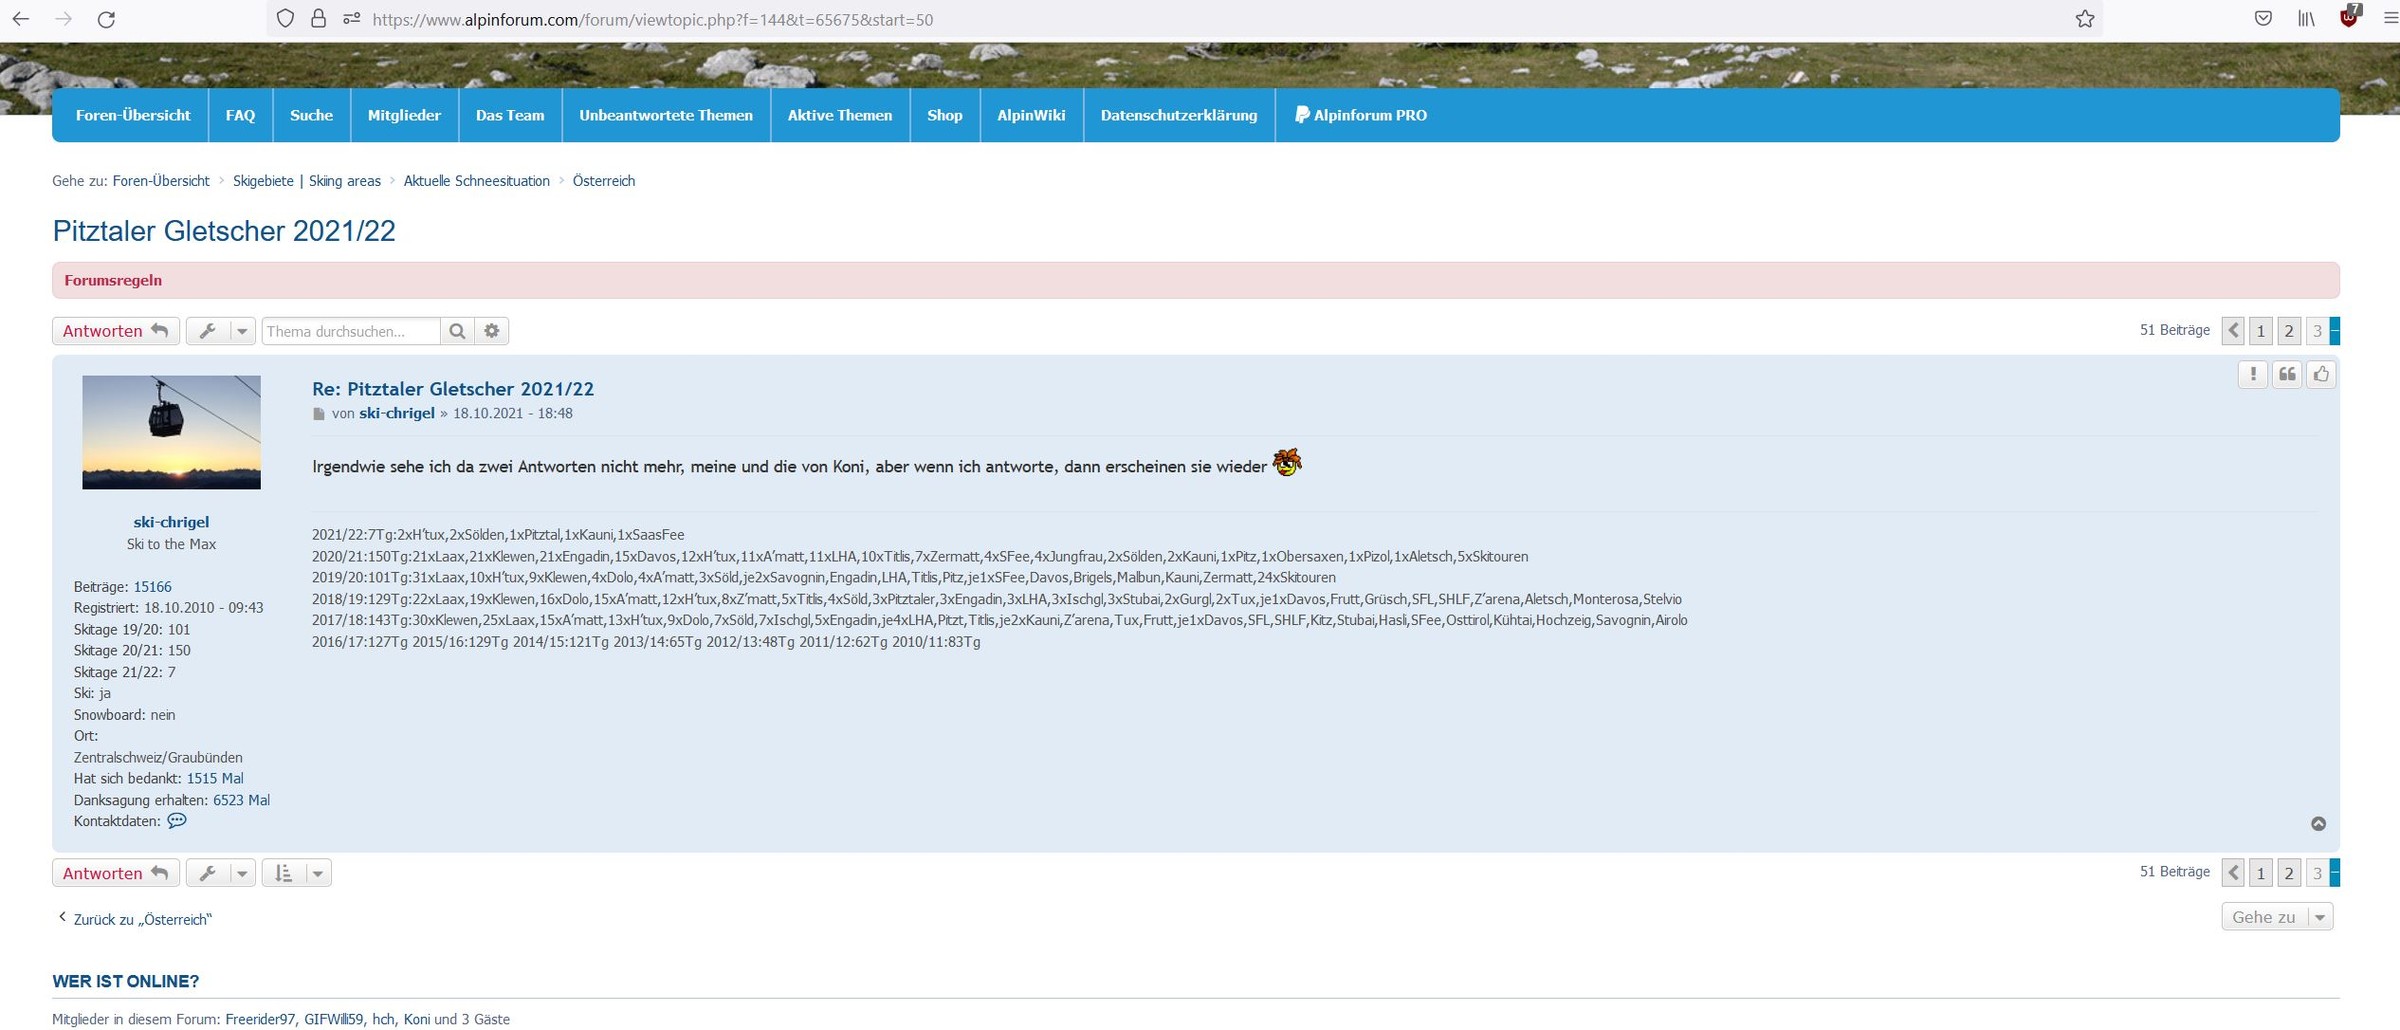Click the quote post icon
Viewport: 2400px width, 1030px height.
[2286, 374]
